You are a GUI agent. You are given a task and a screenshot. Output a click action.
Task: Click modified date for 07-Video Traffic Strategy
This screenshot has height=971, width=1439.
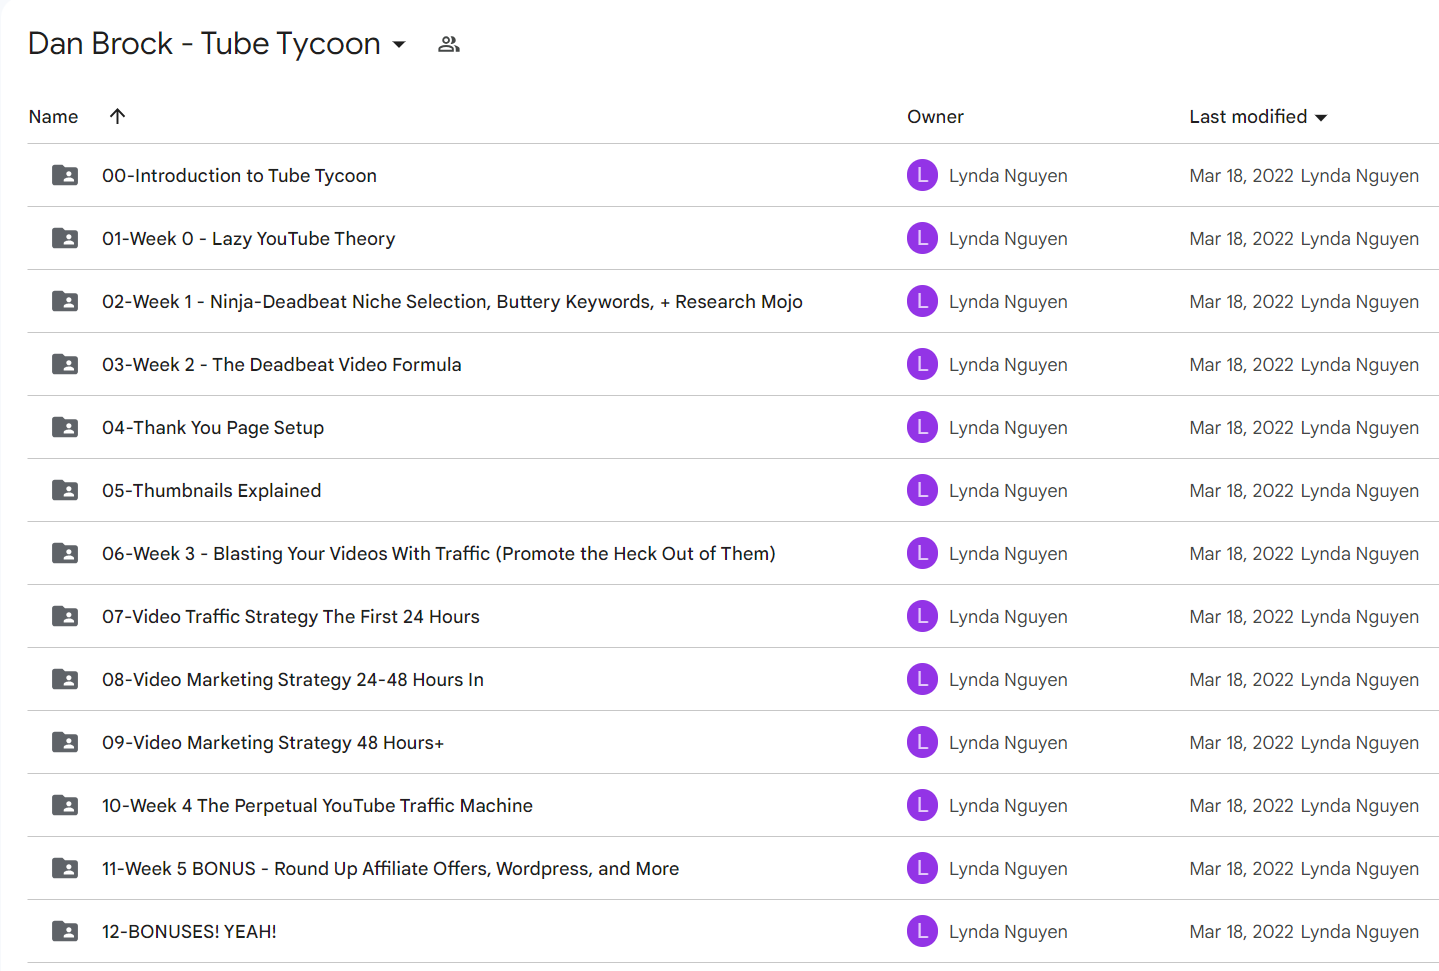click(1241, 617)
